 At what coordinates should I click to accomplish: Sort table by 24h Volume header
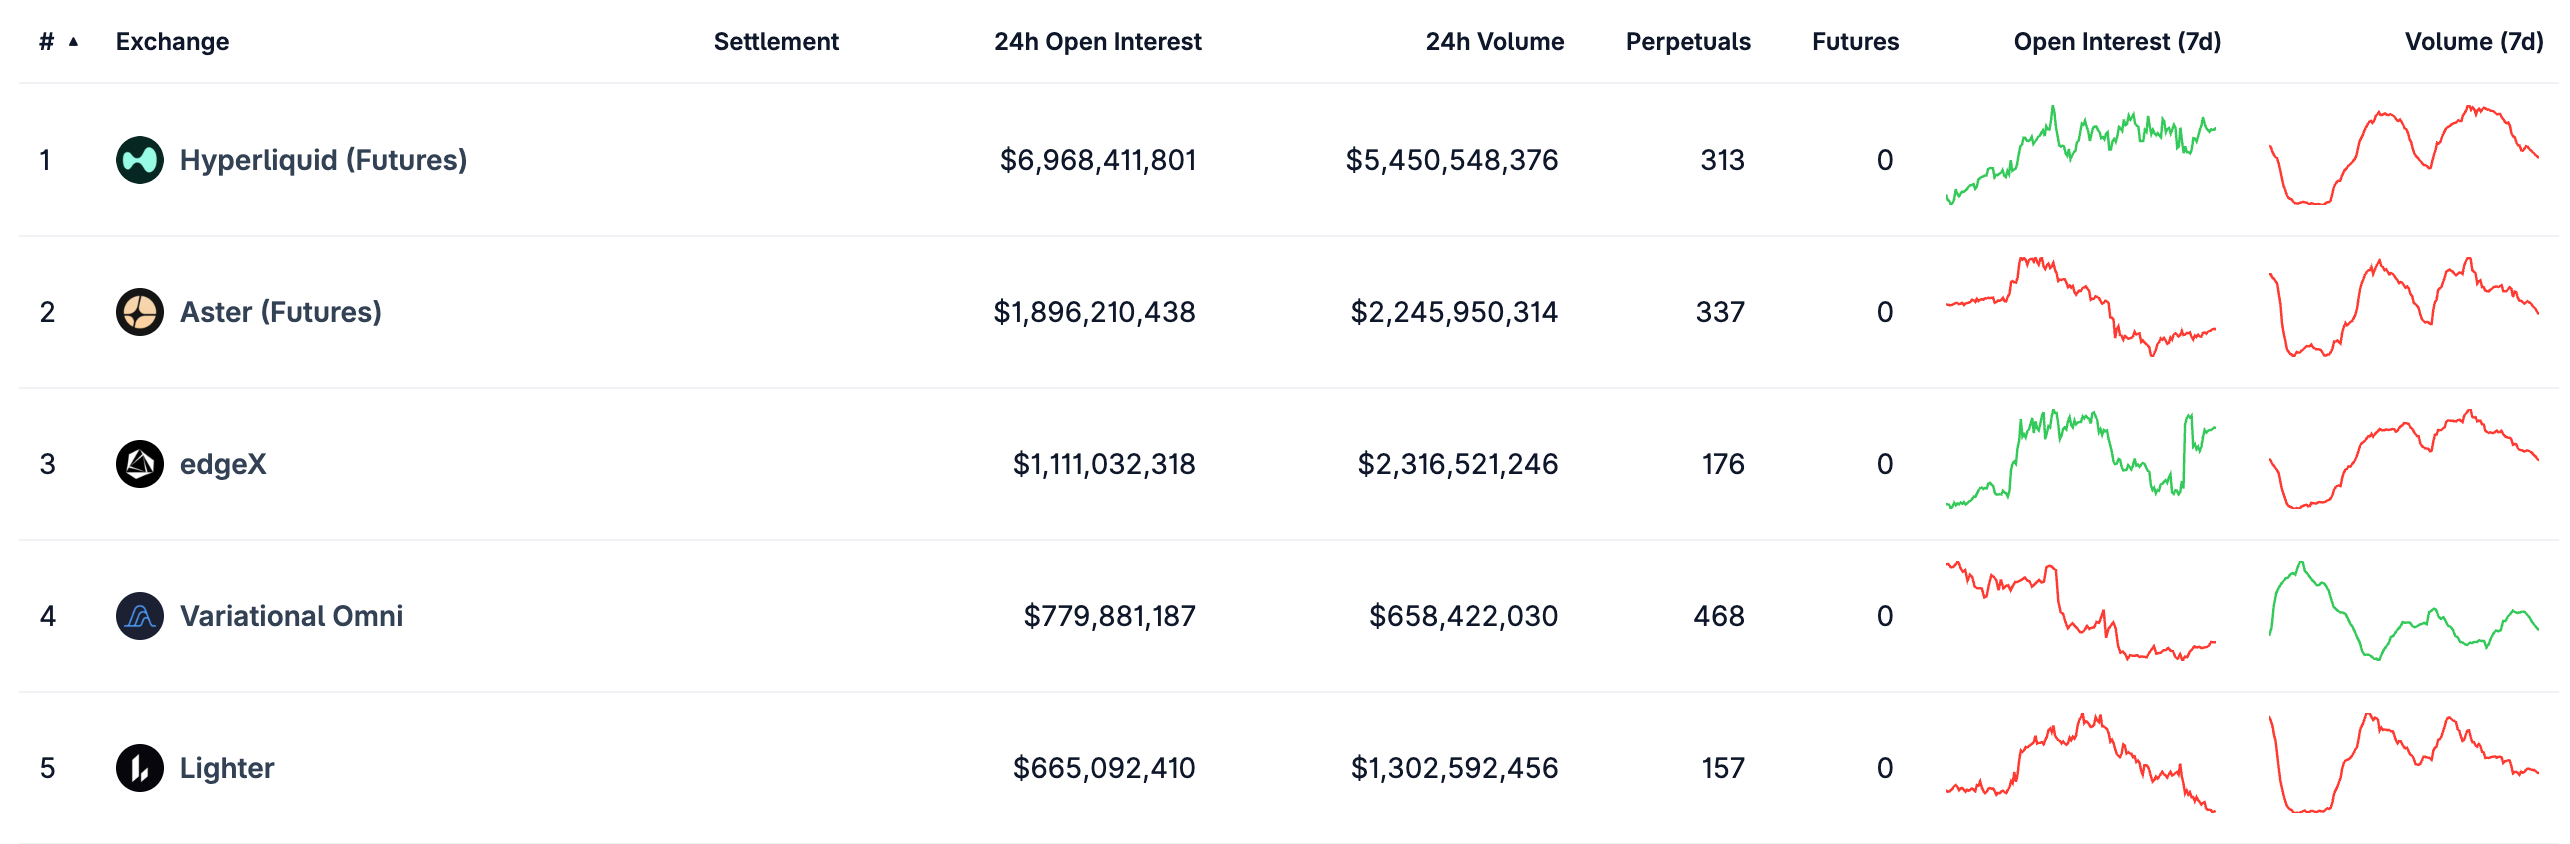coord(1494,42)
